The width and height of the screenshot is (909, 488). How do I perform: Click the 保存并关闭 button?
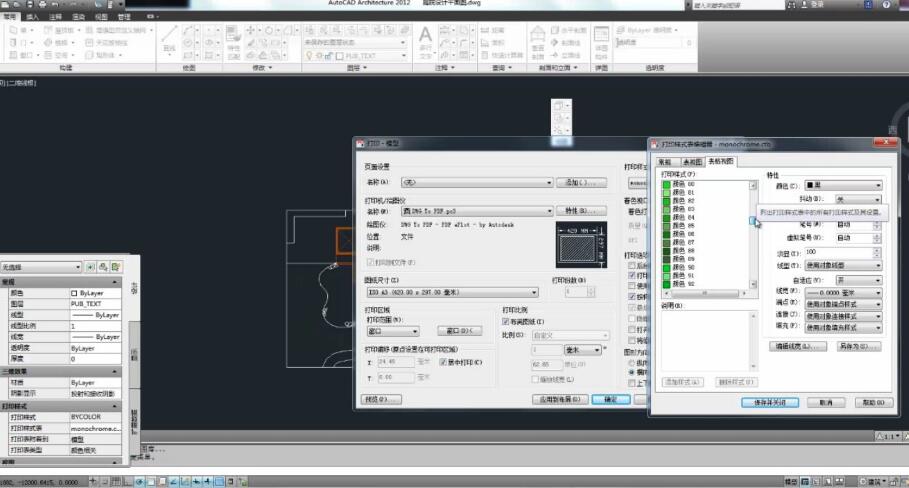(769, 402)
